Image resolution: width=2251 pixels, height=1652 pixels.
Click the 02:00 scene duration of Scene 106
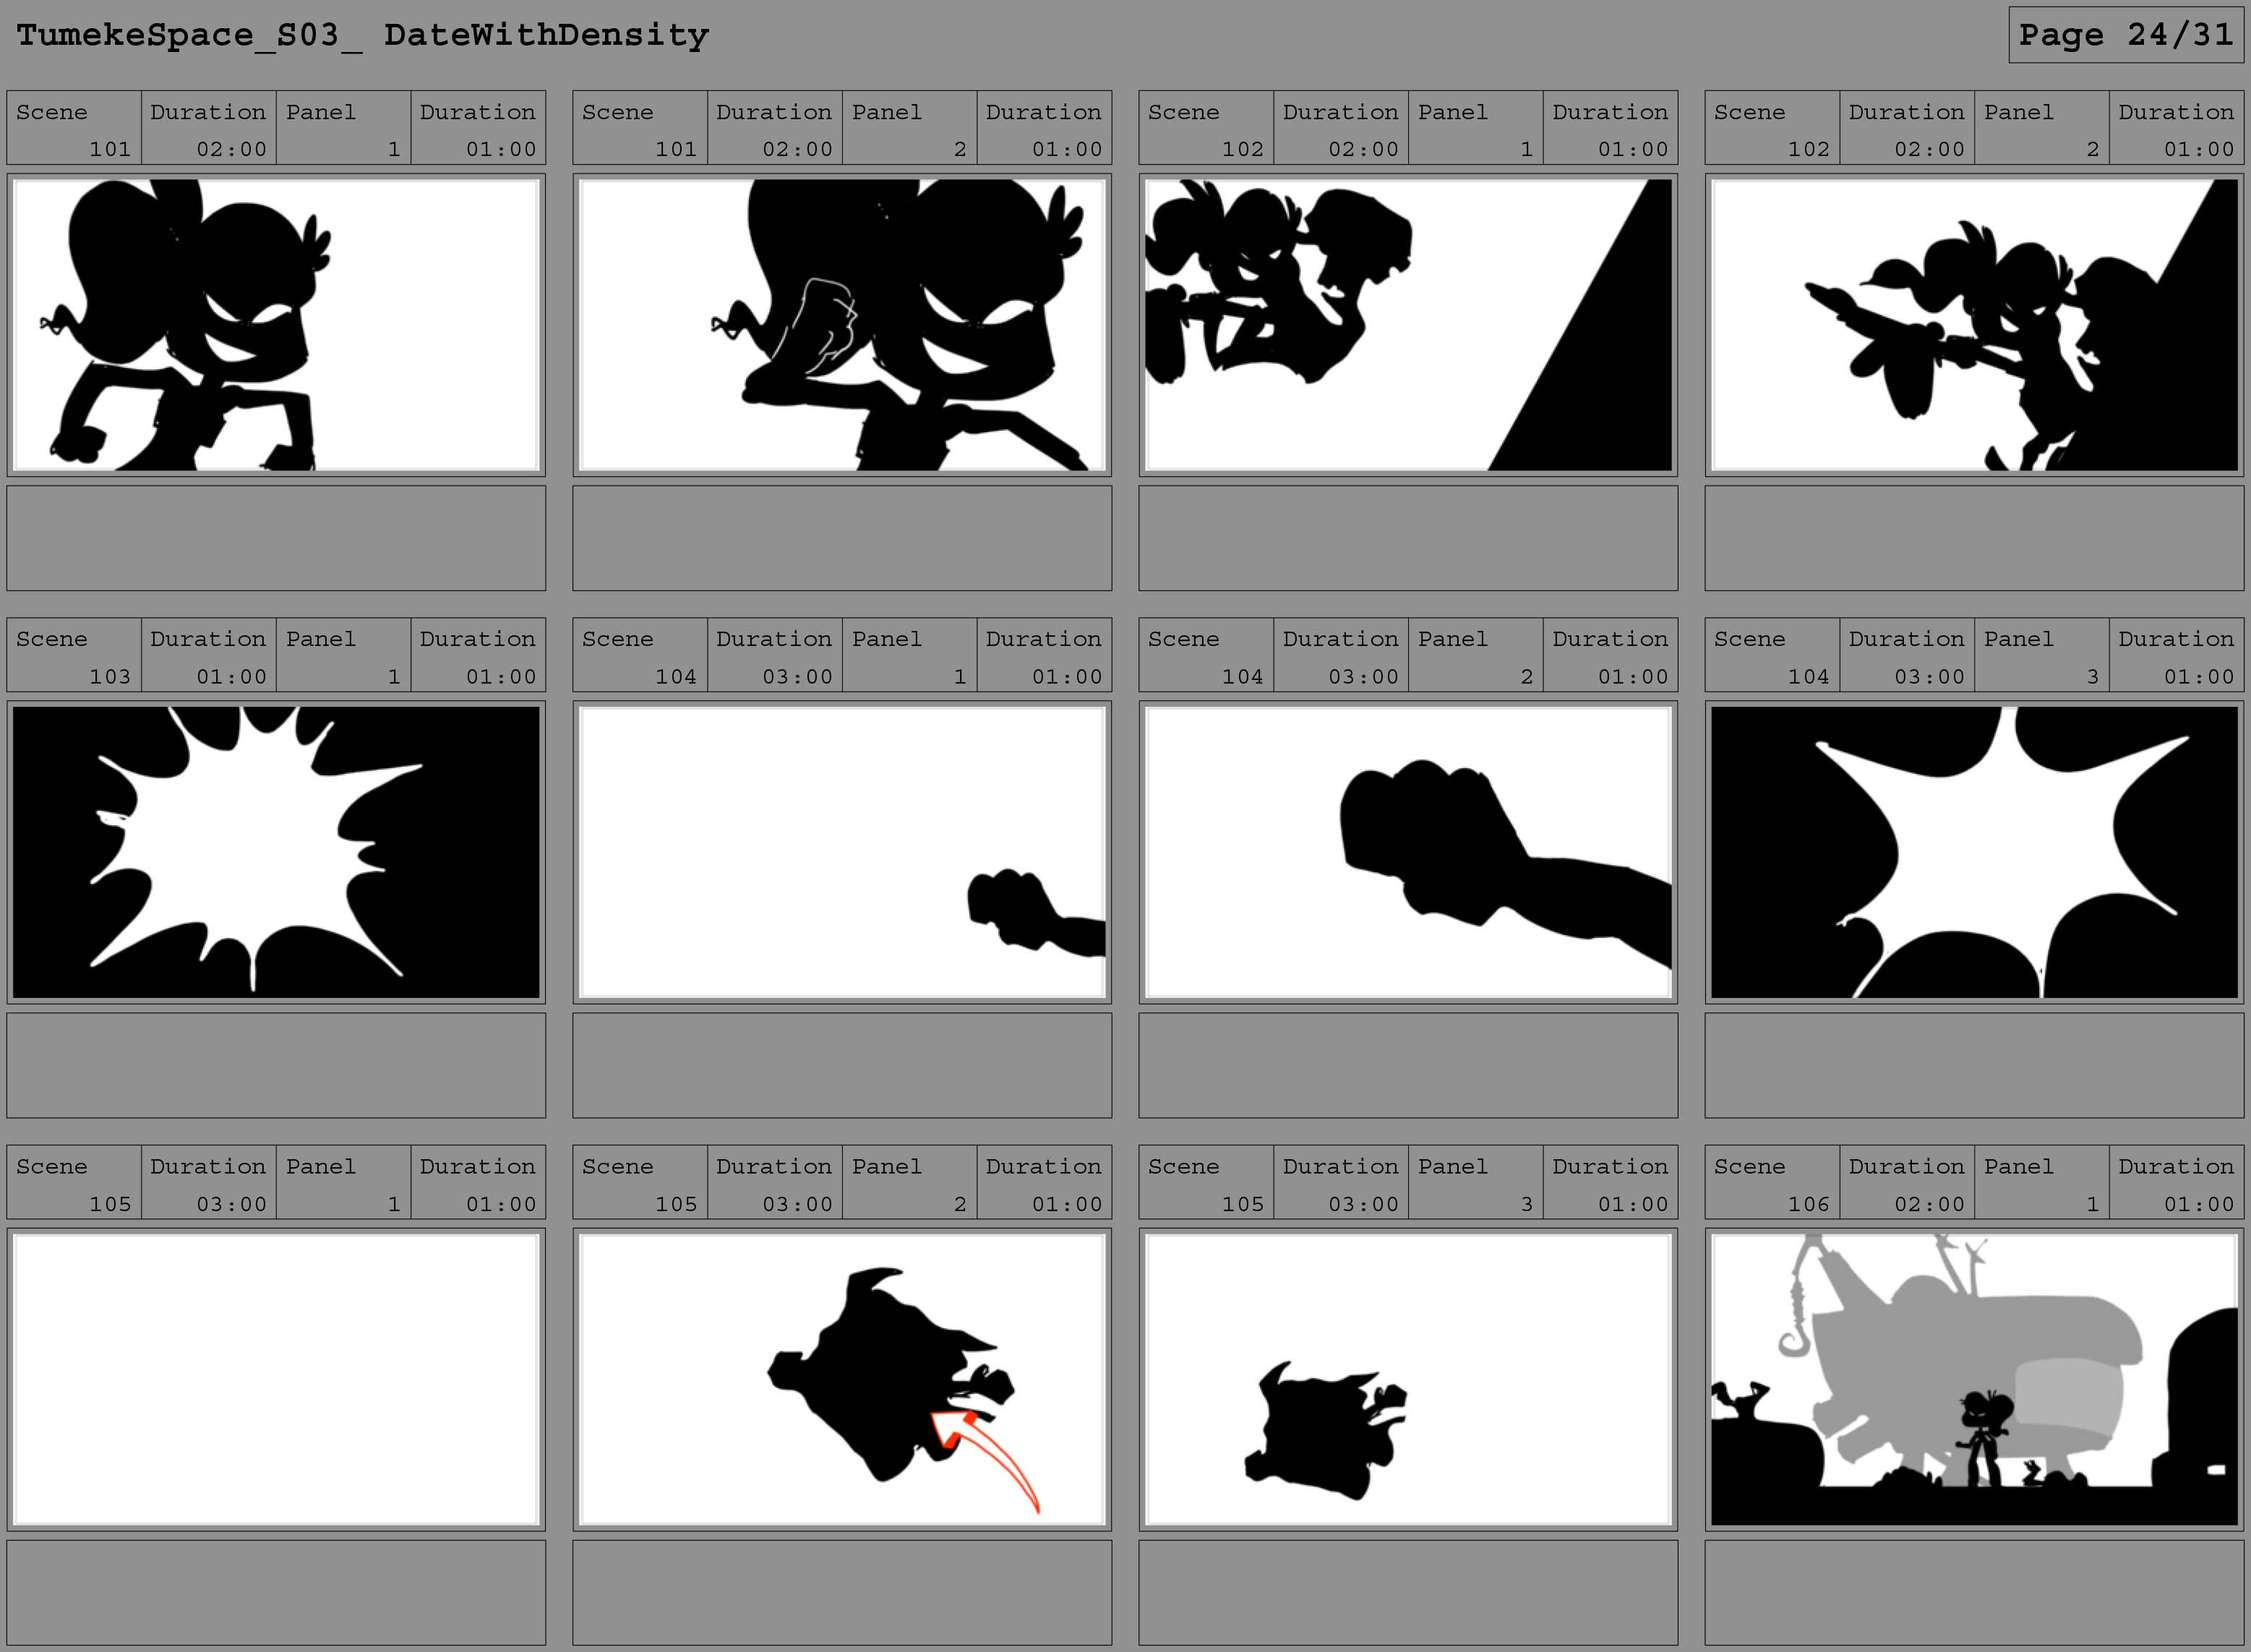[1906, 1182]
